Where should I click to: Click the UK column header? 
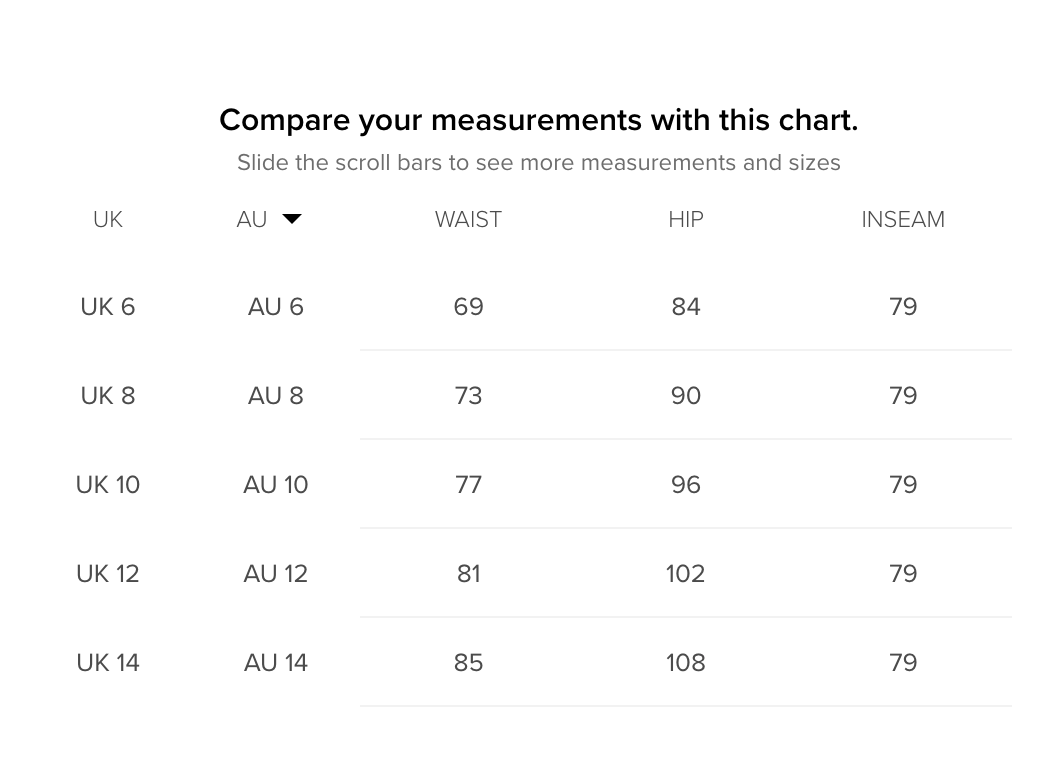[108, 220]
